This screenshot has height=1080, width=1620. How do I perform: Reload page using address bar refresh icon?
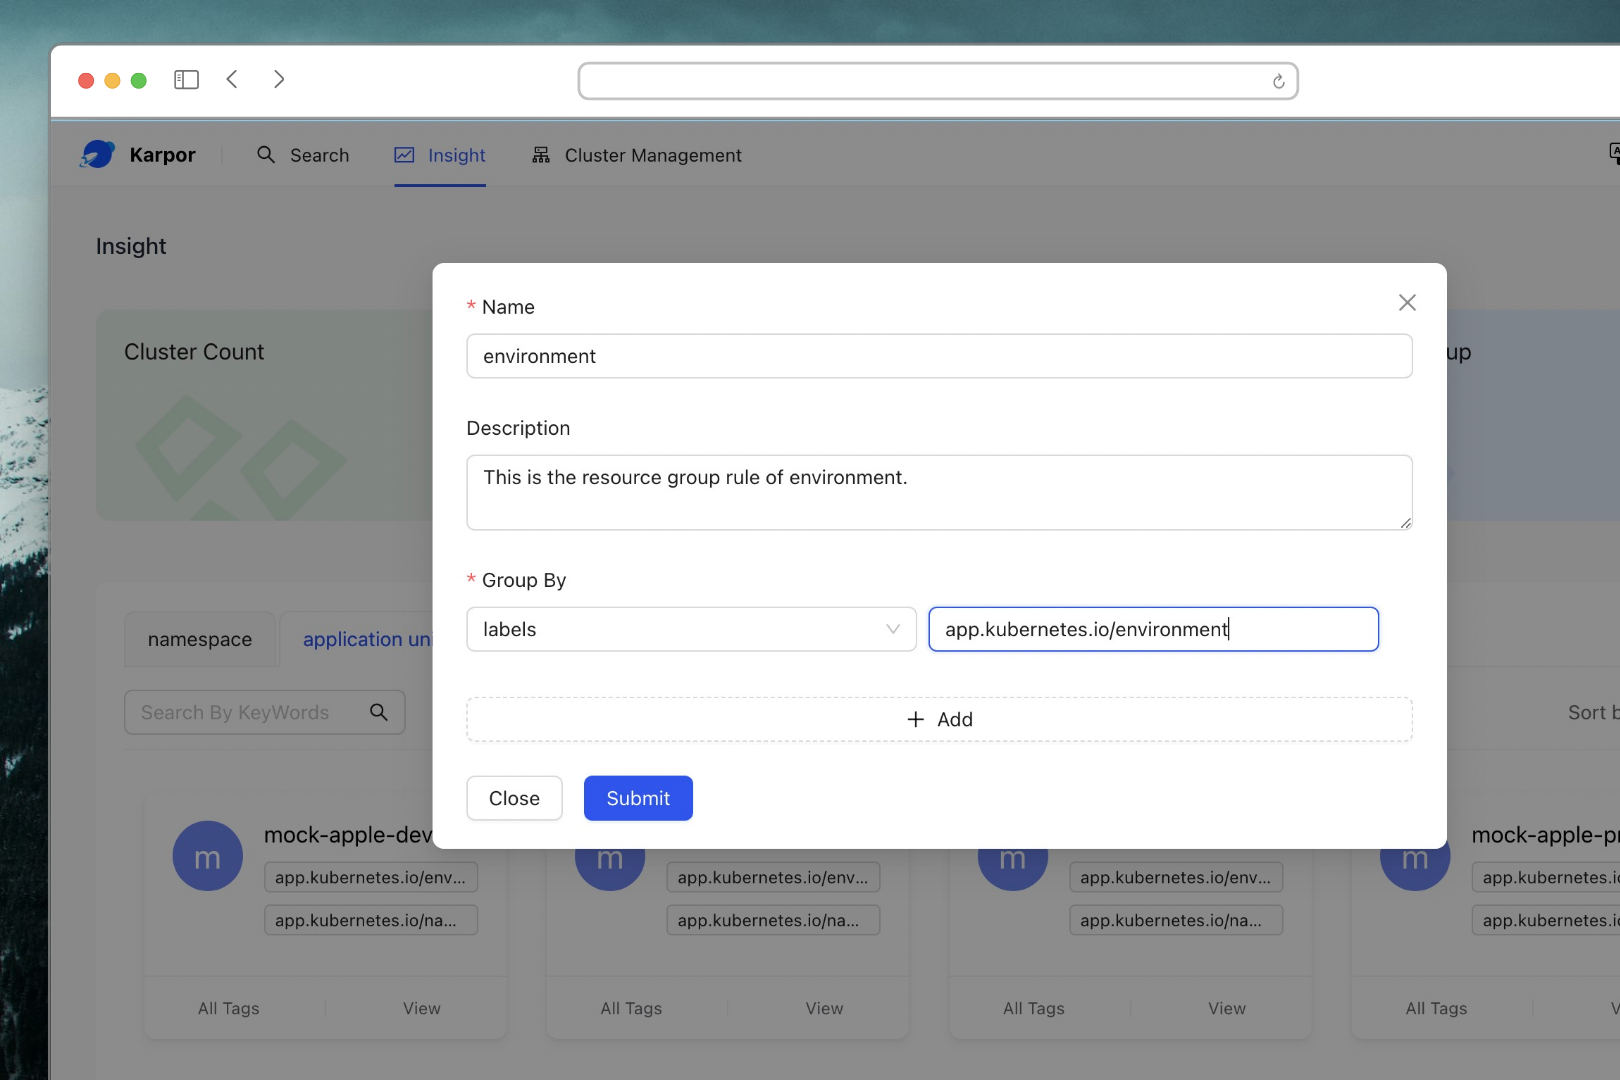click(x=1278, y=82)
